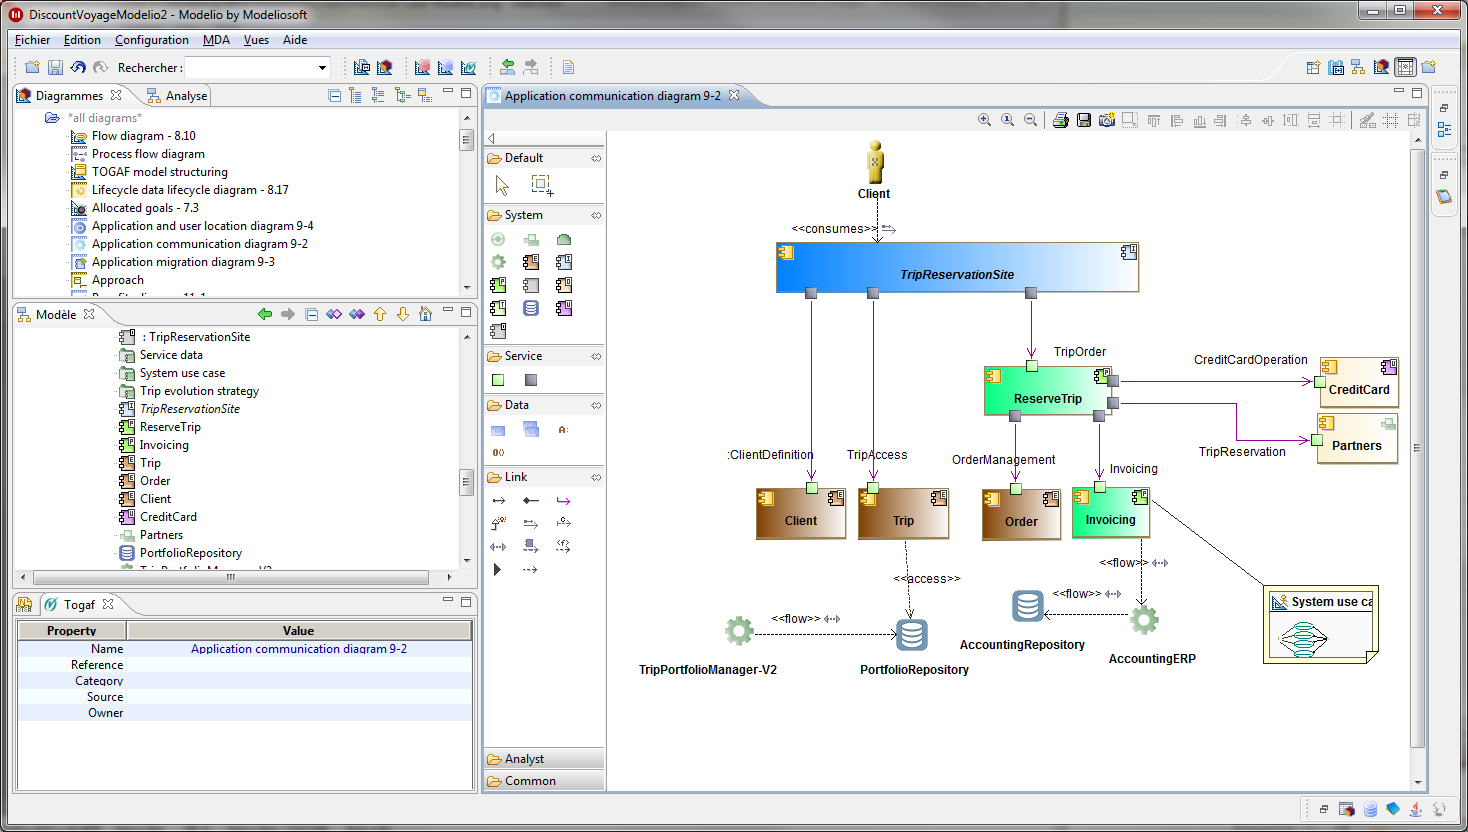
Task: Click the zoom in magnifier icon
Action: [x=984, y=120]
